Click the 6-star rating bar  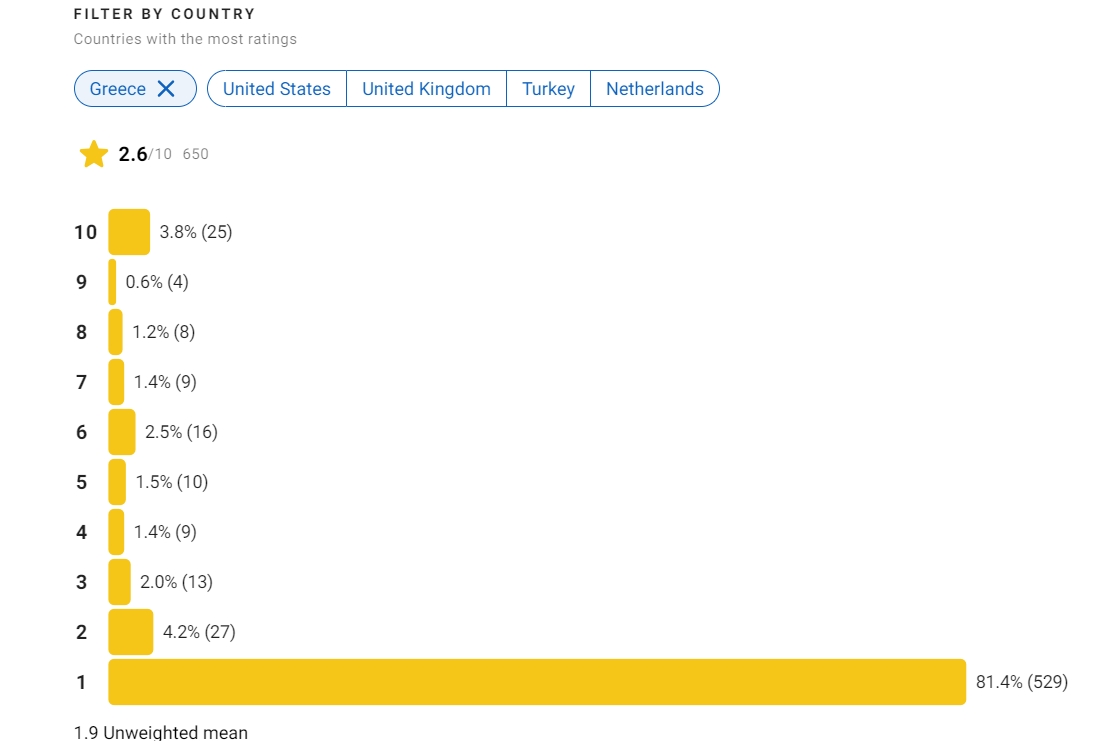pos(122,432)
